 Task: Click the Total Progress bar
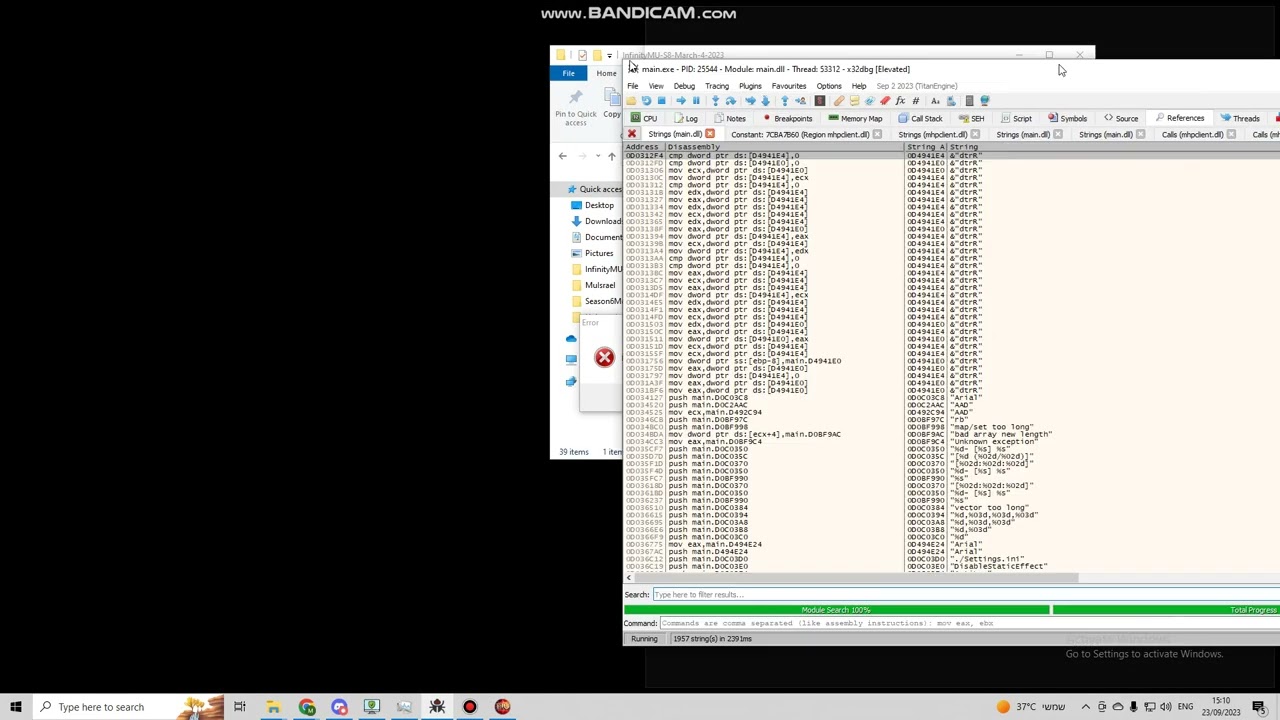click(1166, 610)
